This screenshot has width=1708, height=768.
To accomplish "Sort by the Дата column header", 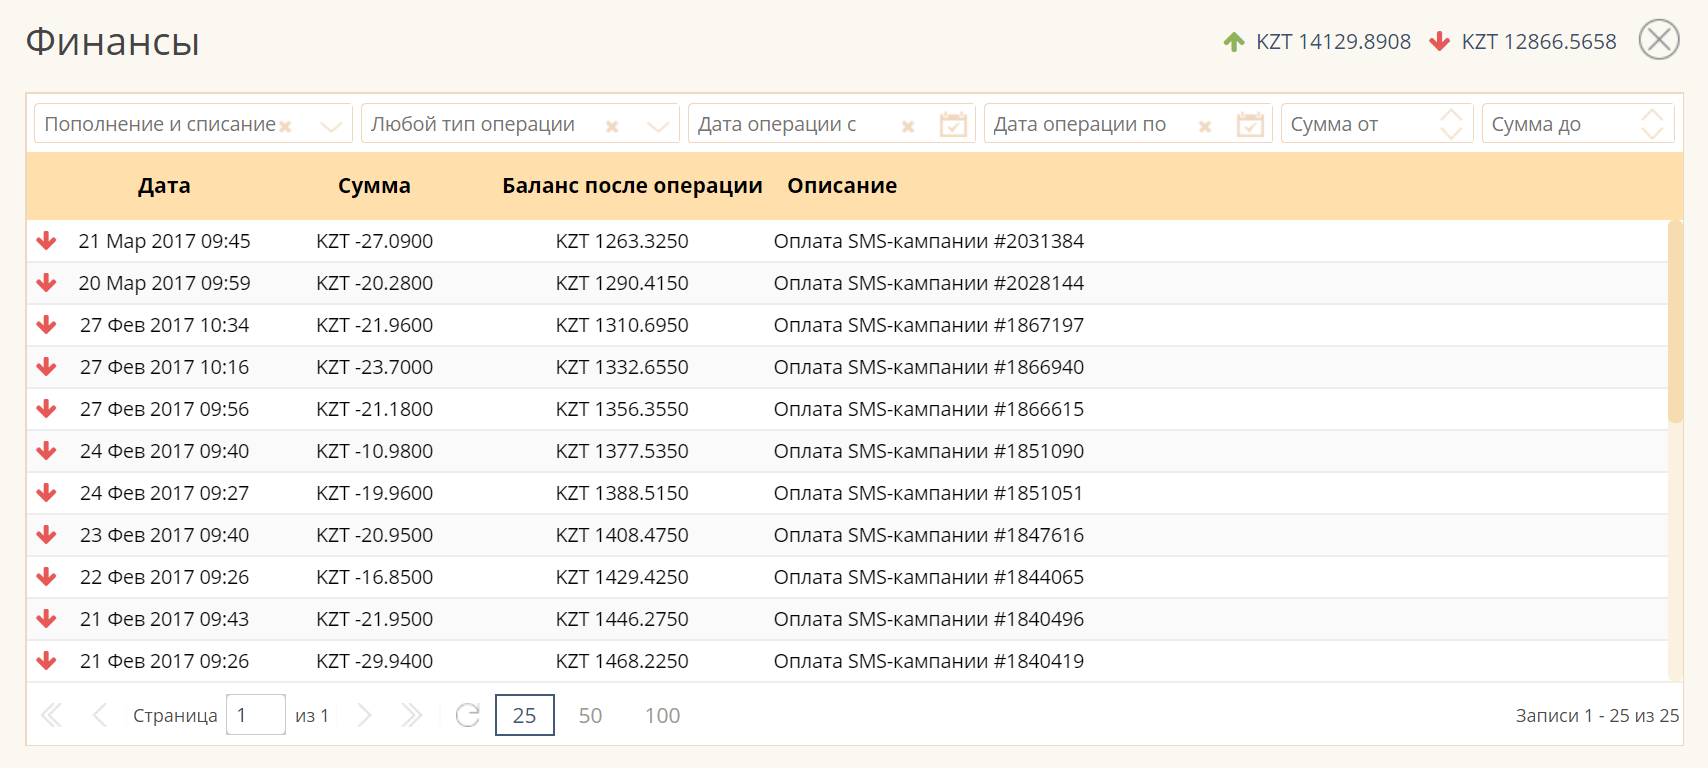I will click(x=164, y=186).
